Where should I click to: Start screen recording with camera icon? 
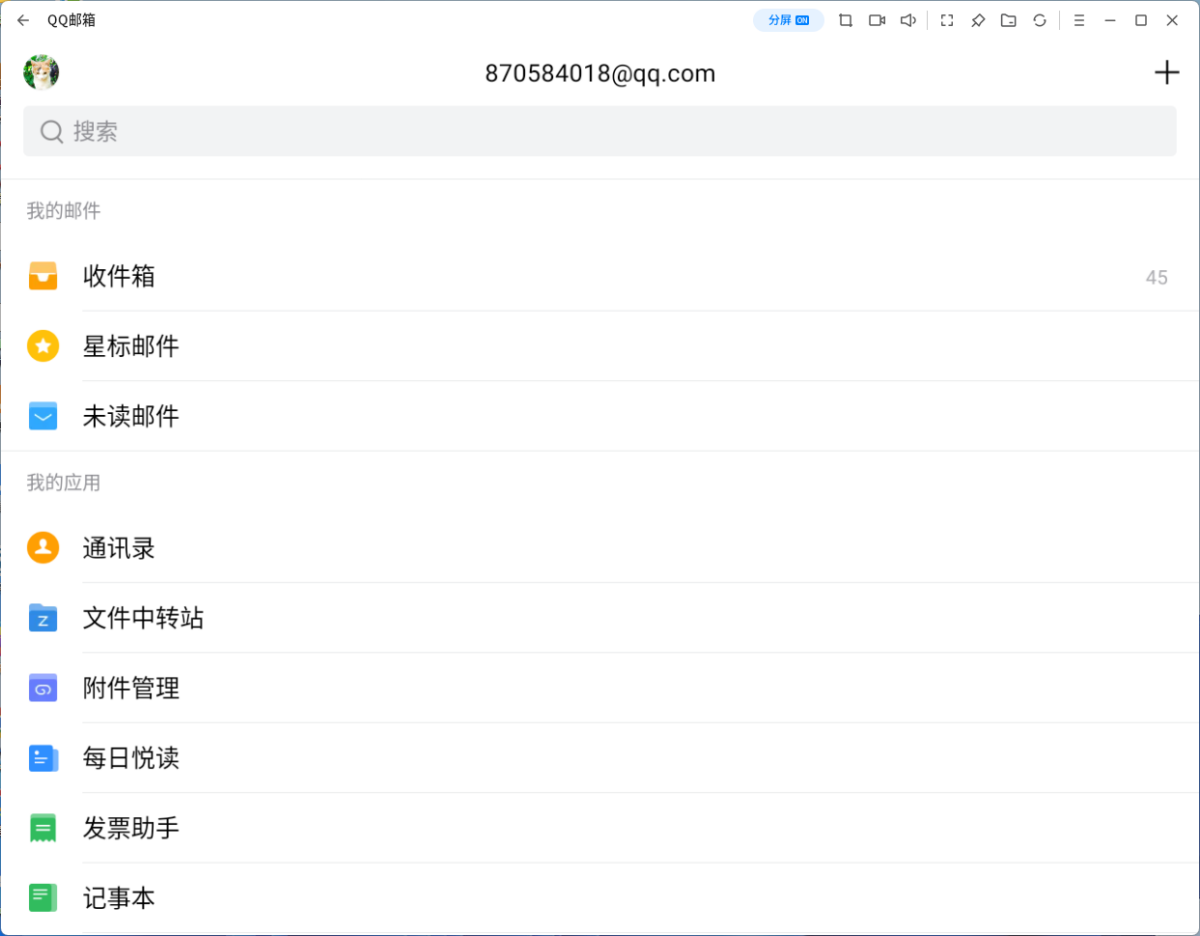click(x=877, y=20)
